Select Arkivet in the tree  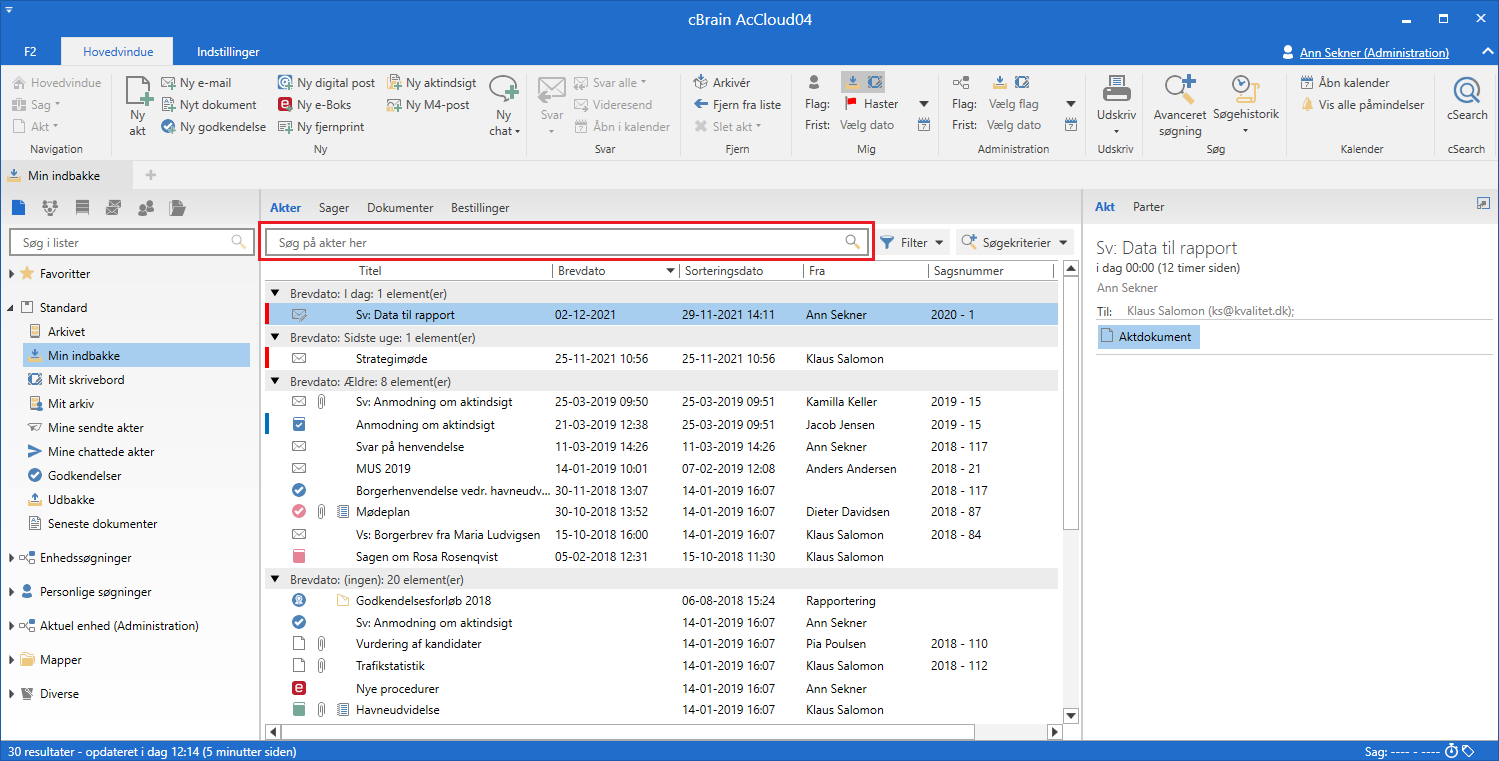tap(66, 332)
